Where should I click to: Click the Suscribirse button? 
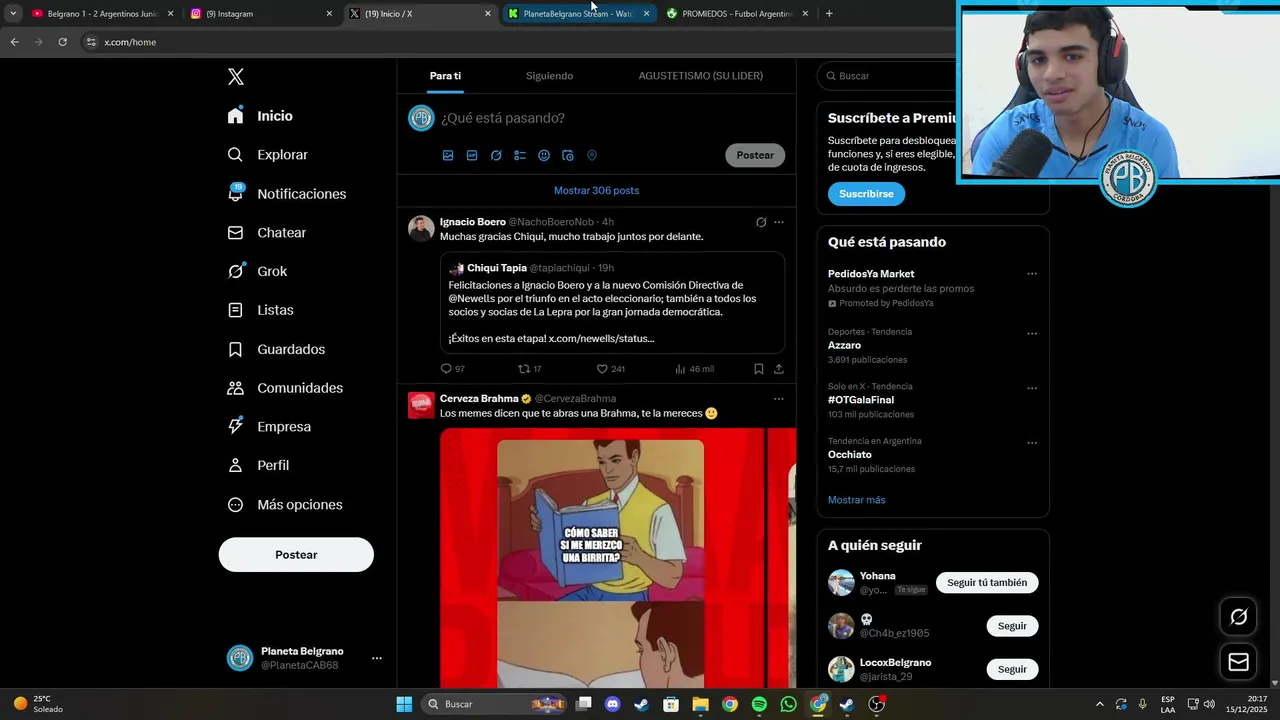[866, 194]
